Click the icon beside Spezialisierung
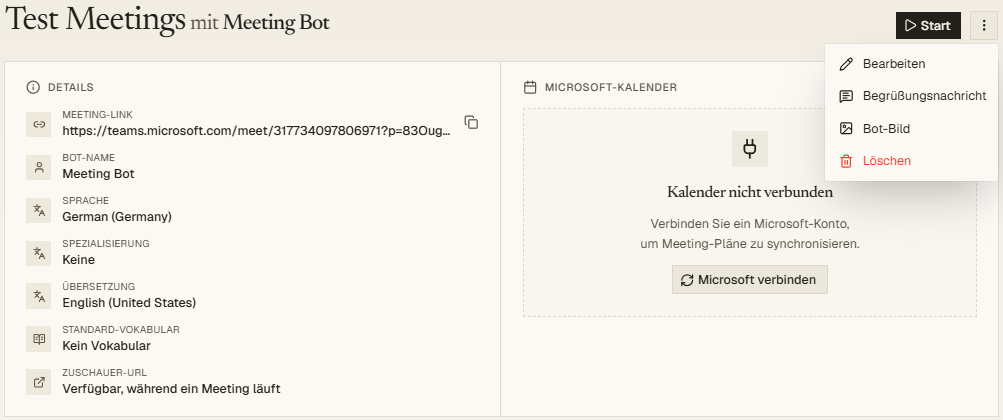1003x420 pixels. [x=38, y=253]
